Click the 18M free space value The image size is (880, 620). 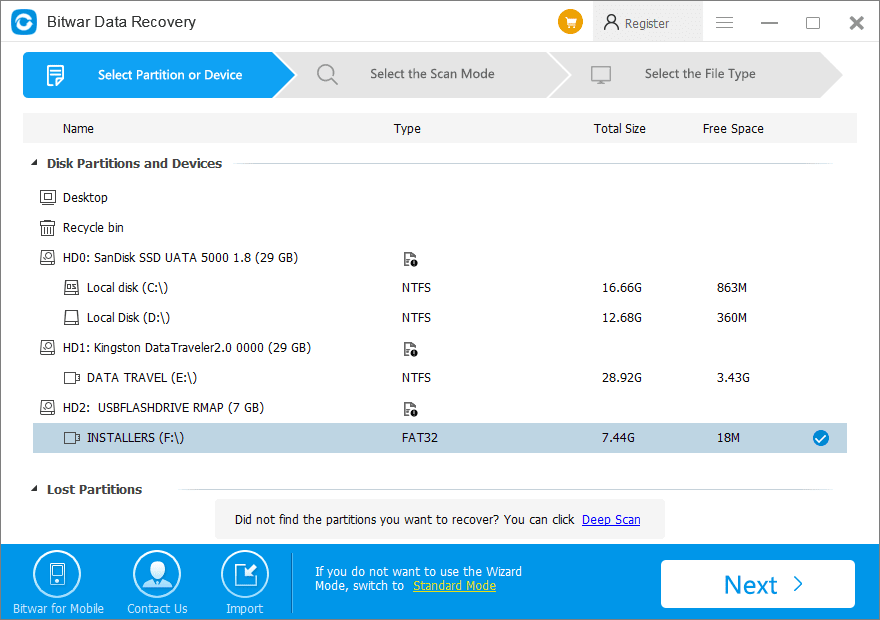(728, 438)
